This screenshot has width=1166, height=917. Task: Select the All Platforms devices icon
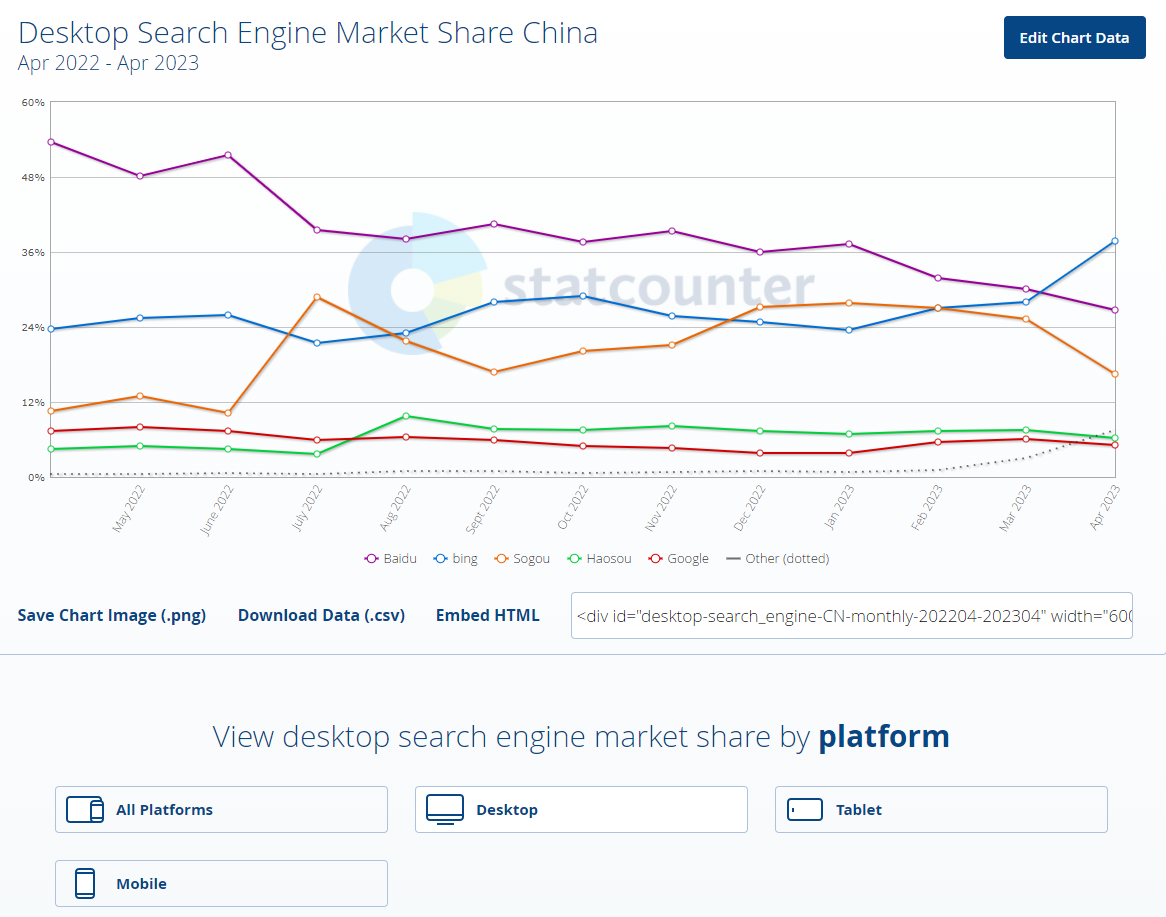85,810
